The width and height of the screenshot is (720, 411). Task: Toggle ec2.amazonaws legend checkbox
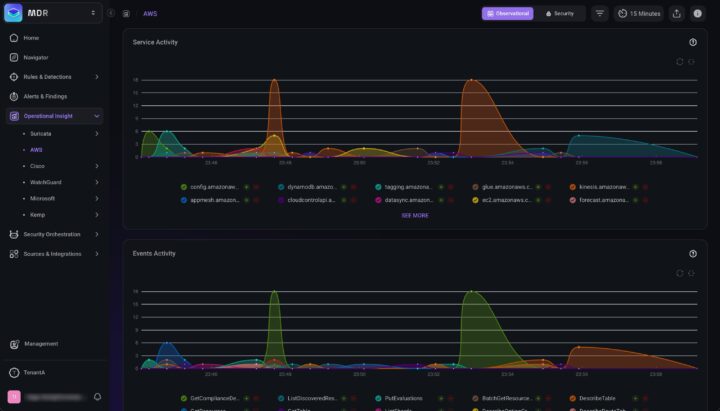475,200
